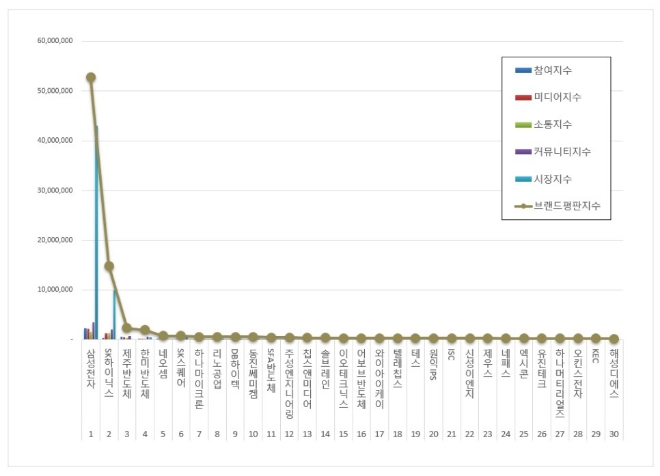Click the 삼성전자 data point on line
This screenshot has height=476, width=660.
91,77
